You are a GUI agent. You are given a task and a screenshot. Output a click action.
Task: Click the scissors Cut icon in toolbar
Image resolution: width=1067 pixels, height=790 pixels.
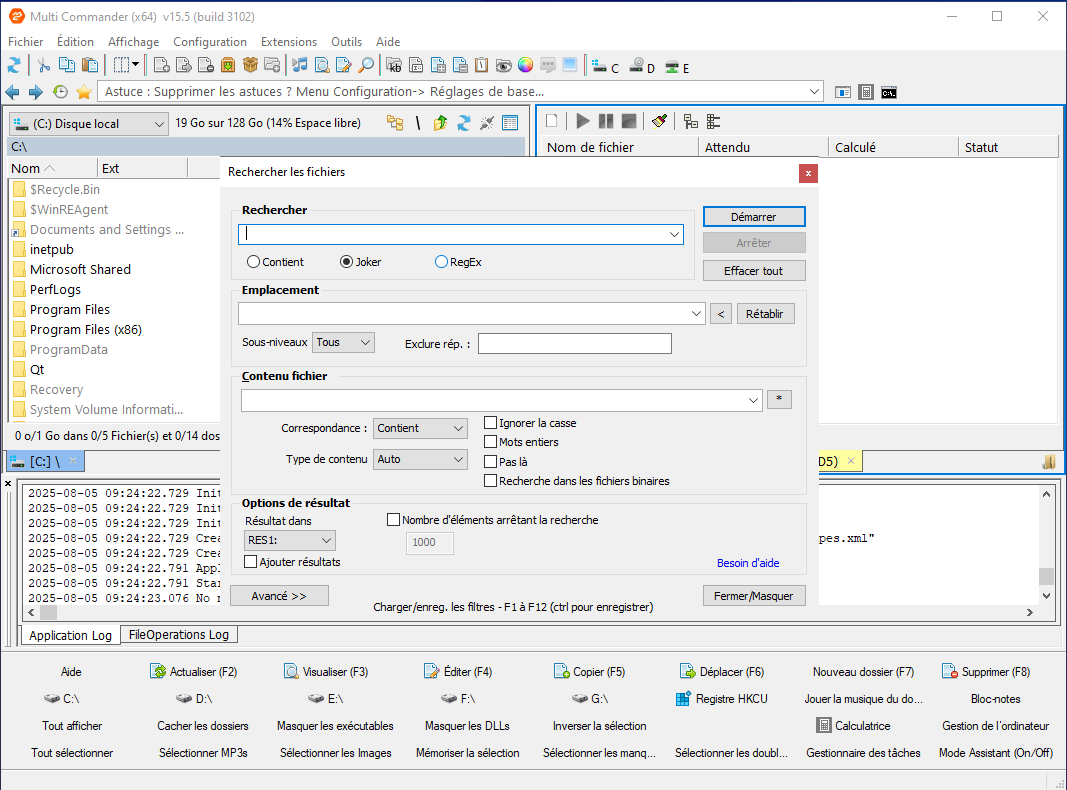click(x=44, y=66)
